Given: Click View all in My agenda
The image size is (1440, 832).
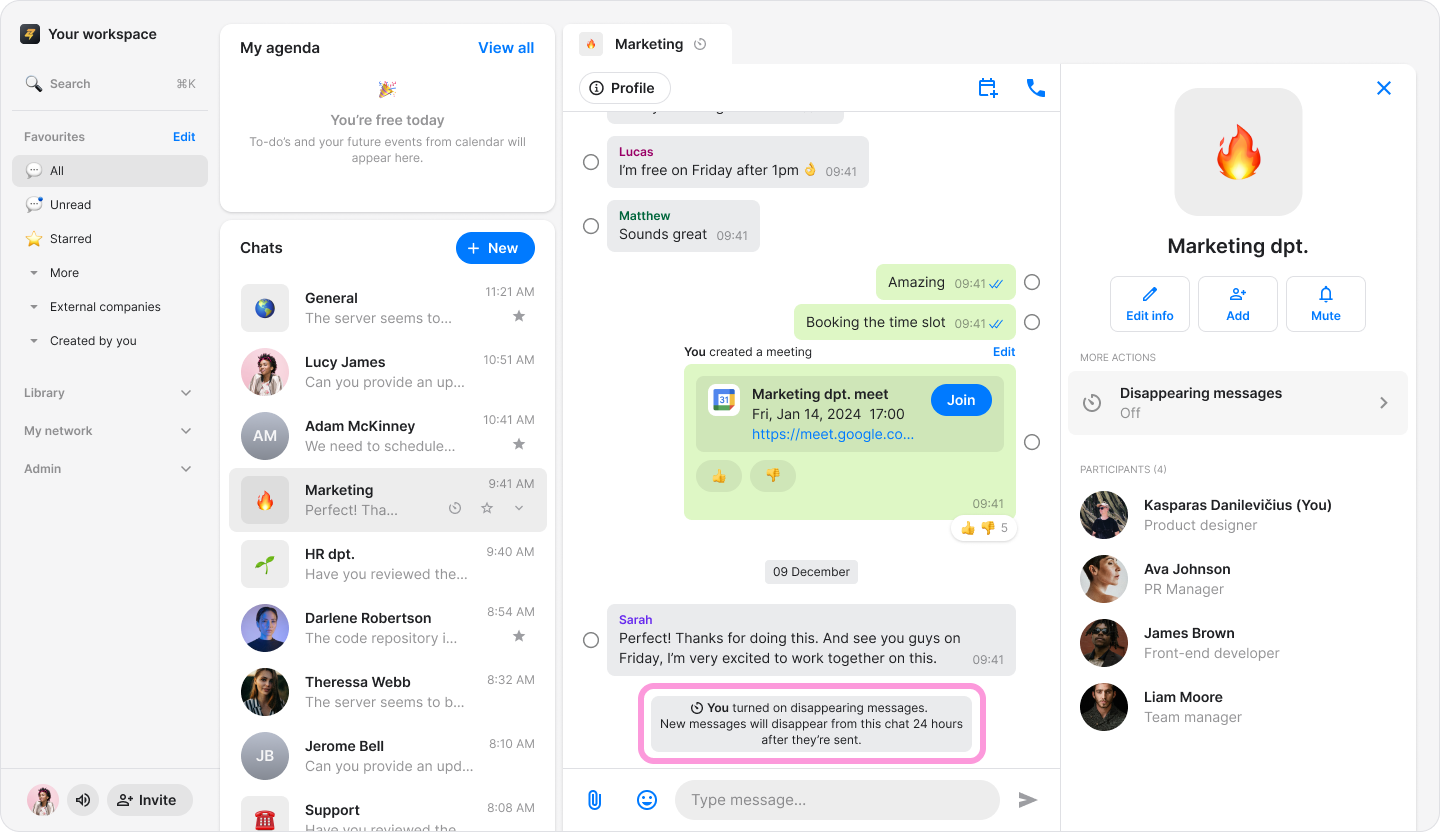Looking at the screenshot, I should point(506,48).
